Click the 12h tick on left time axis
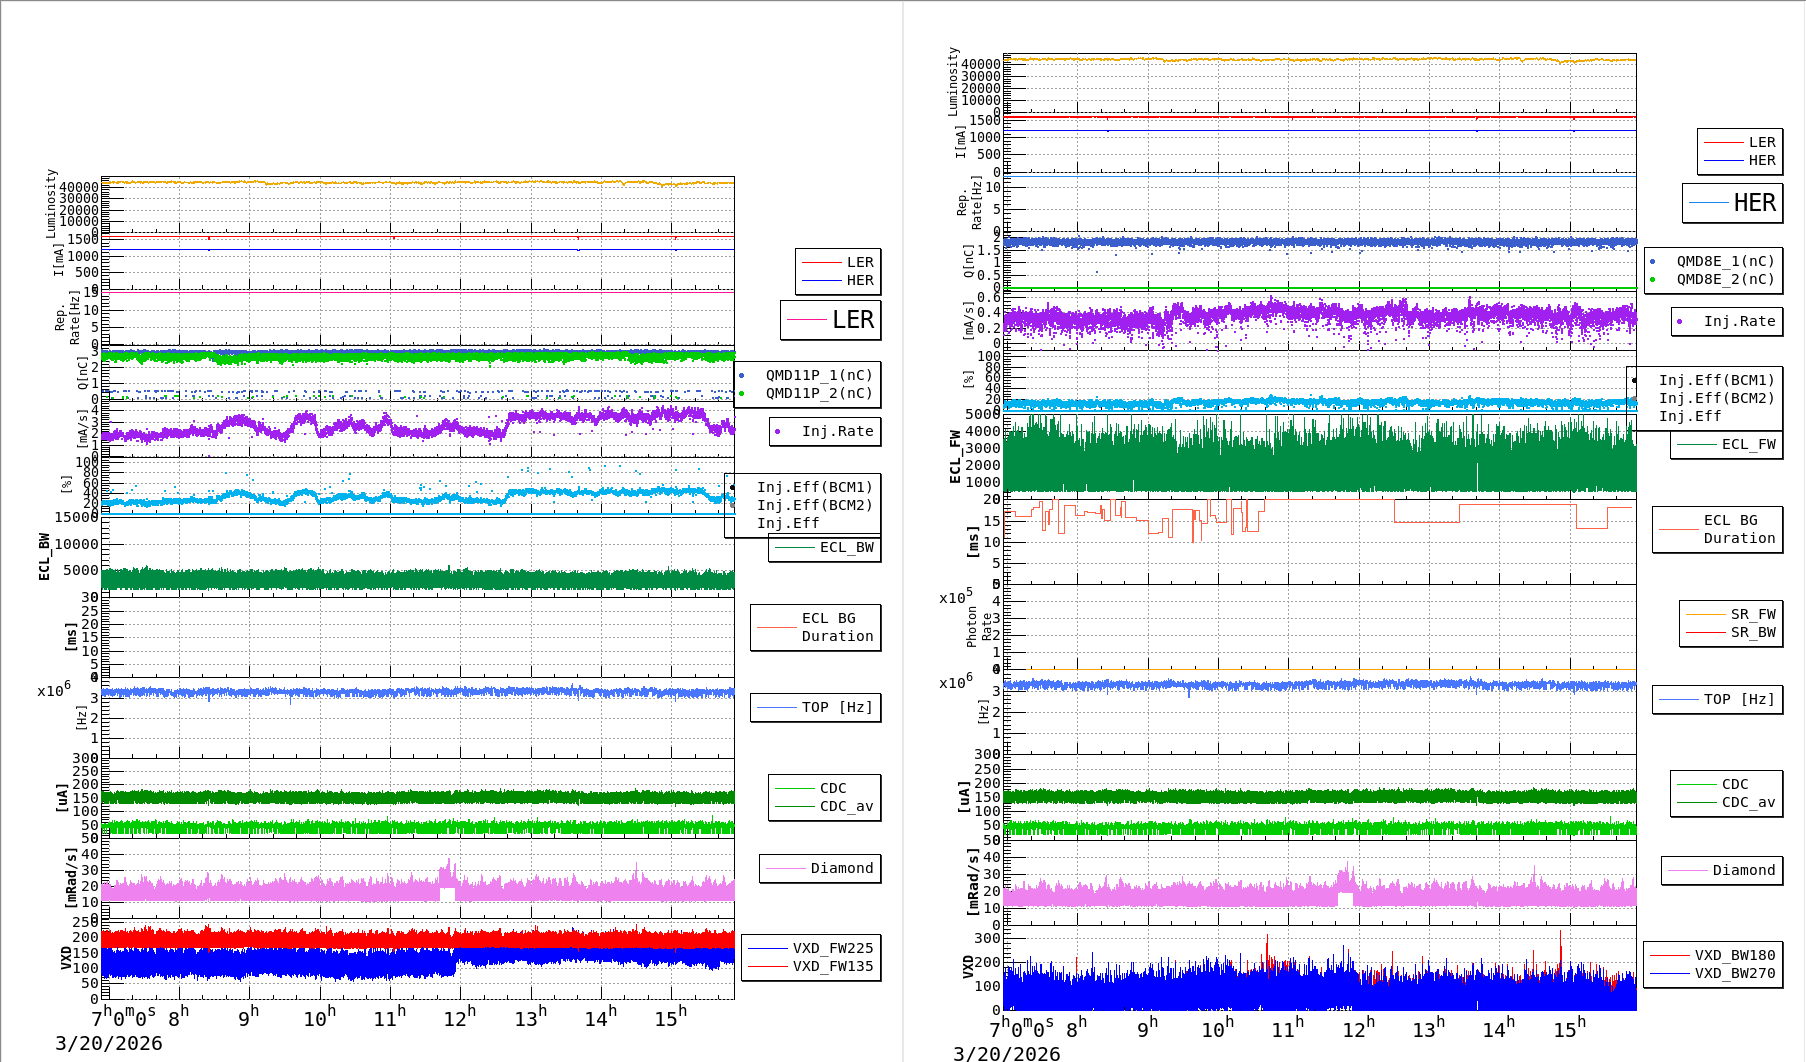1806x1062 pixels. pyautogui.click(x=459, y=1018)
